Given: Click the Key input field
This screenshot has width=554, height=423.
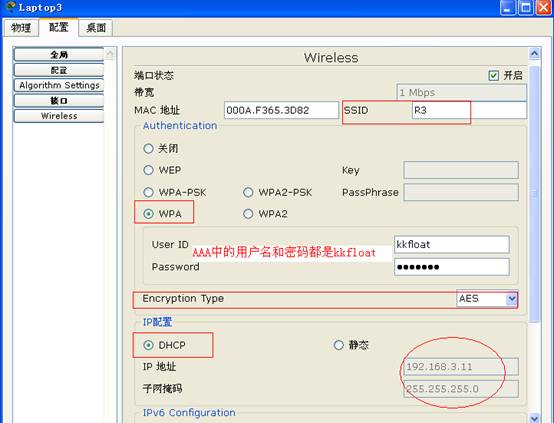Looking at the screenshot, I should click(x=461, y=170).
